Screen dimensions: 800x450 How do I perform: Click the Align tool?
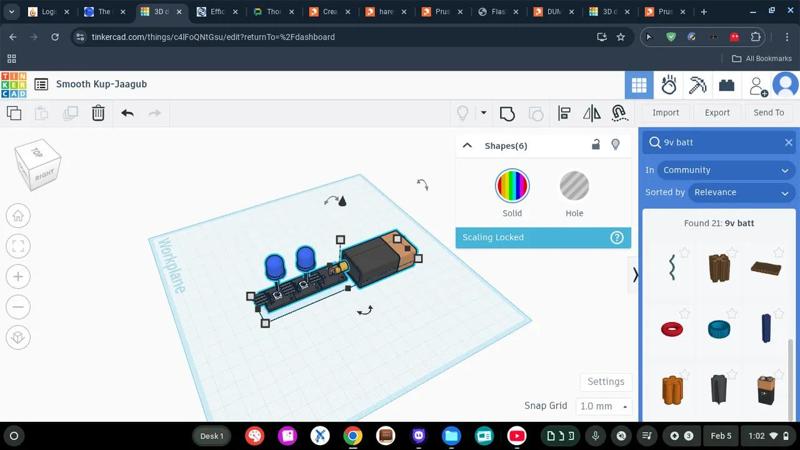click(x=564, y=113)
